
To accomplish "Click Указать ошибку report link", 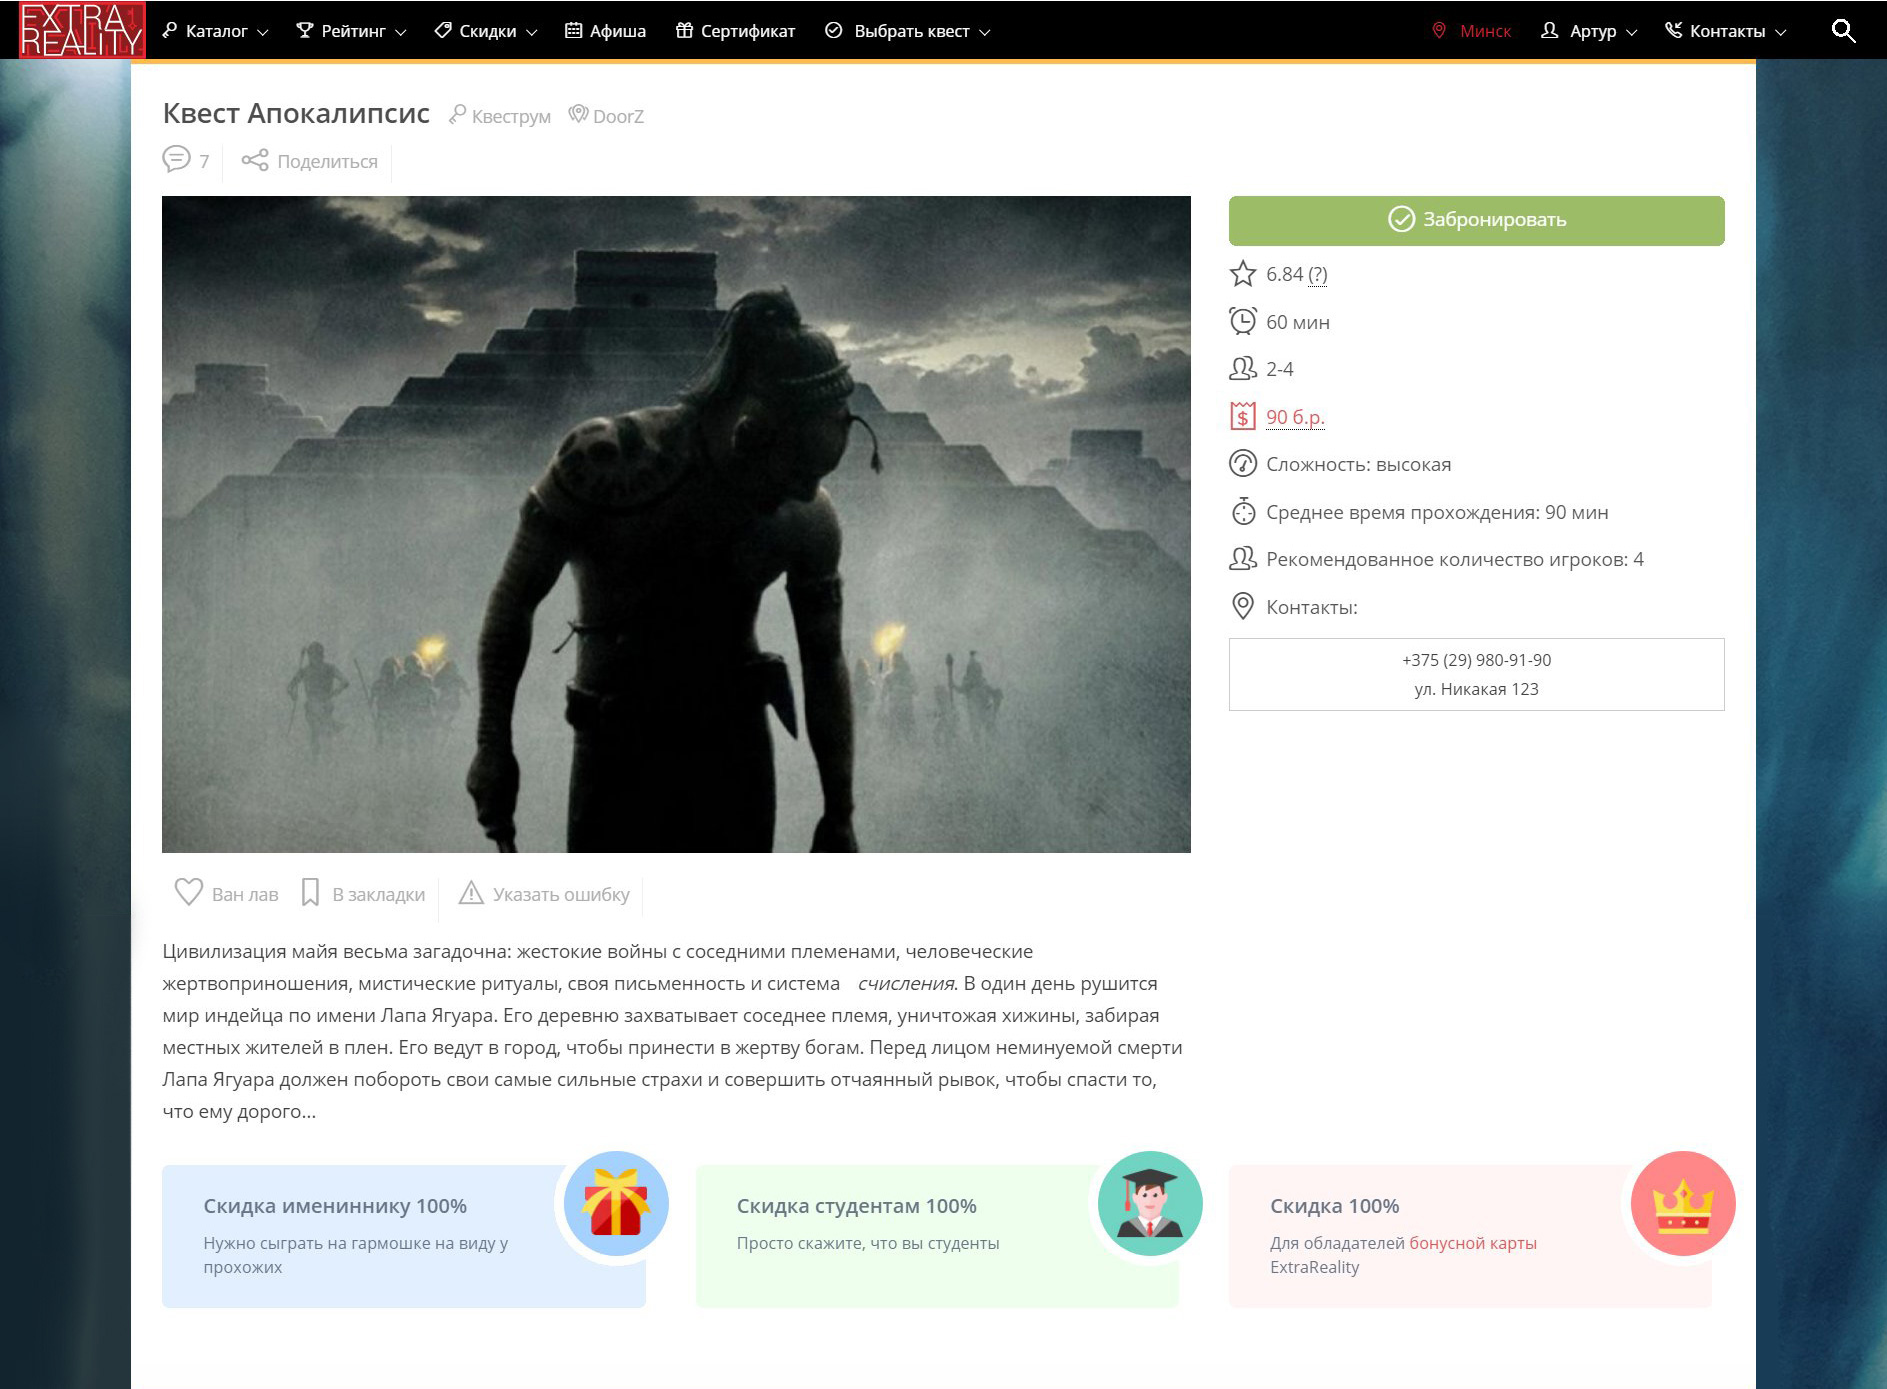I will tap(561, 894).
